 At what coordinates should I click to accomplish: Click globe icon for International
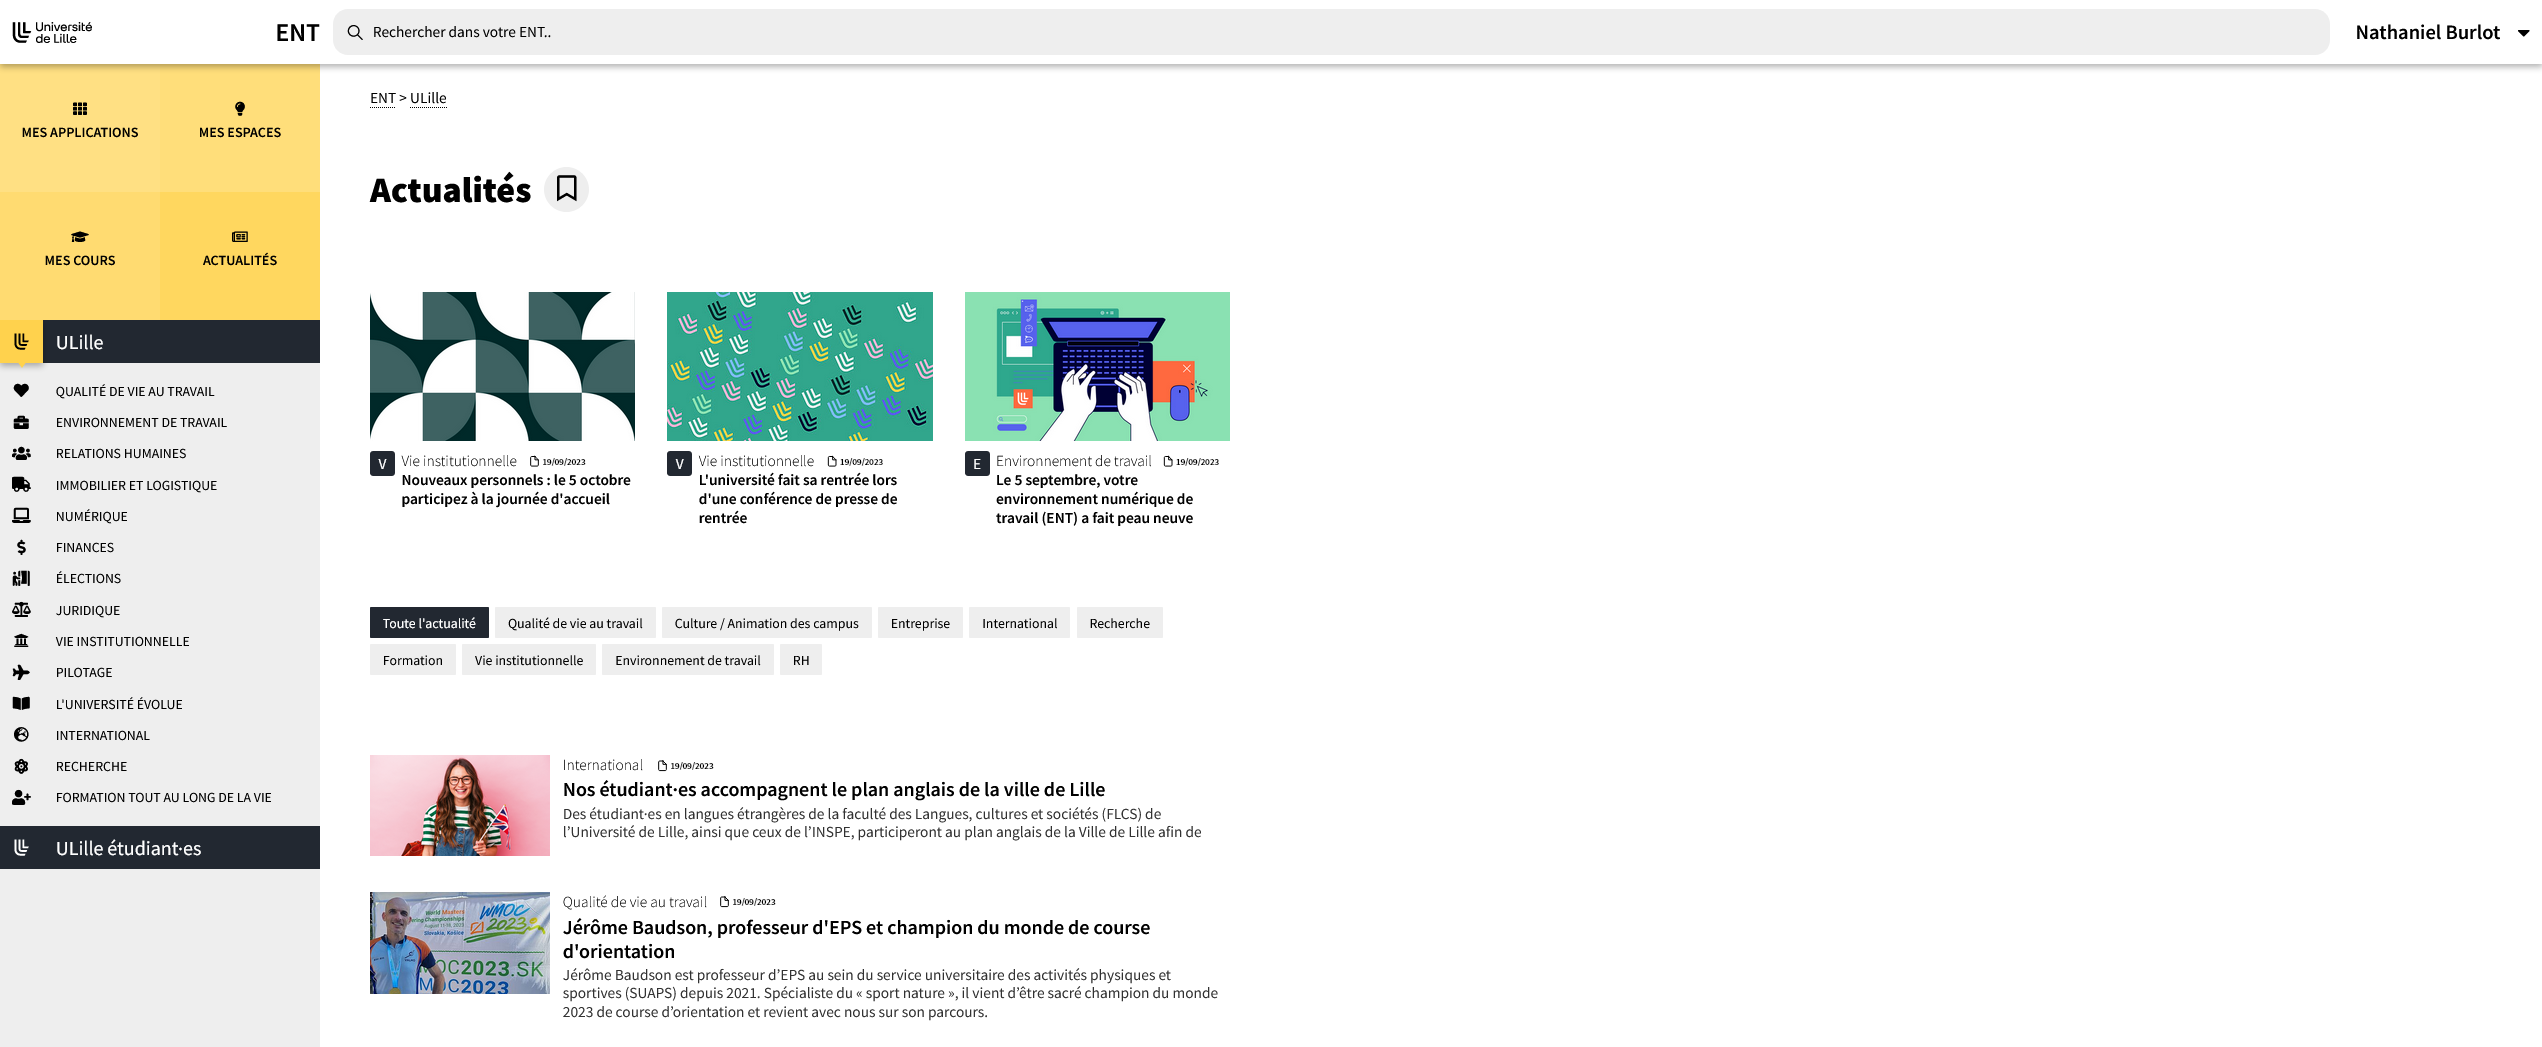(21, 735)
